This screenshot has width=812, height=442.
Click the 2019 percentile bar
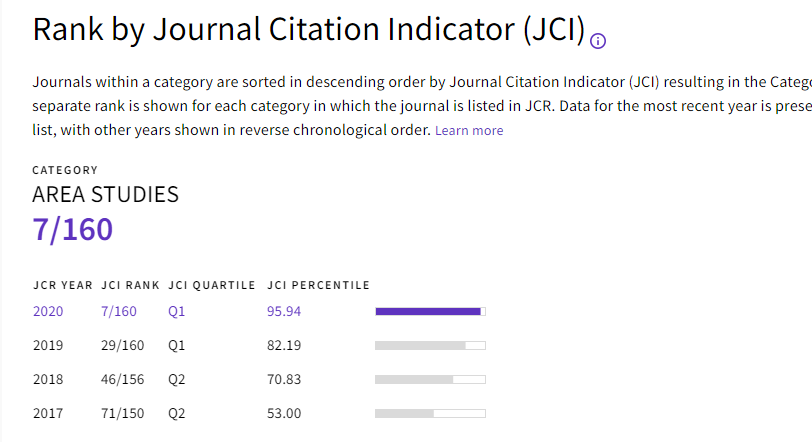coord(430,345)
